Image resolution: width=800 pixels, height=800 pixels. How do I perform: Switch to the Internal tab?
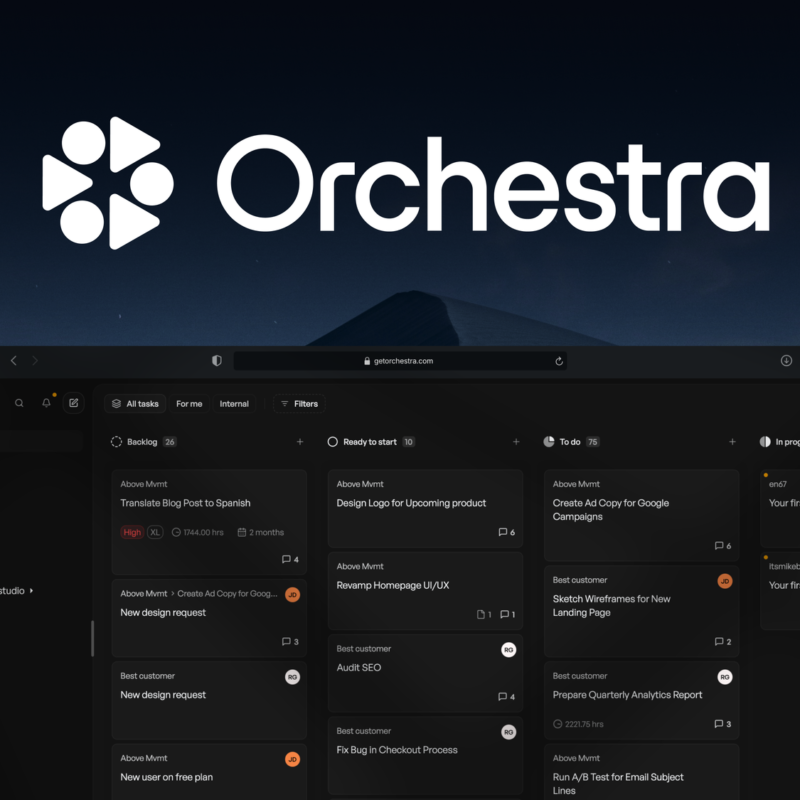point(234,404)
